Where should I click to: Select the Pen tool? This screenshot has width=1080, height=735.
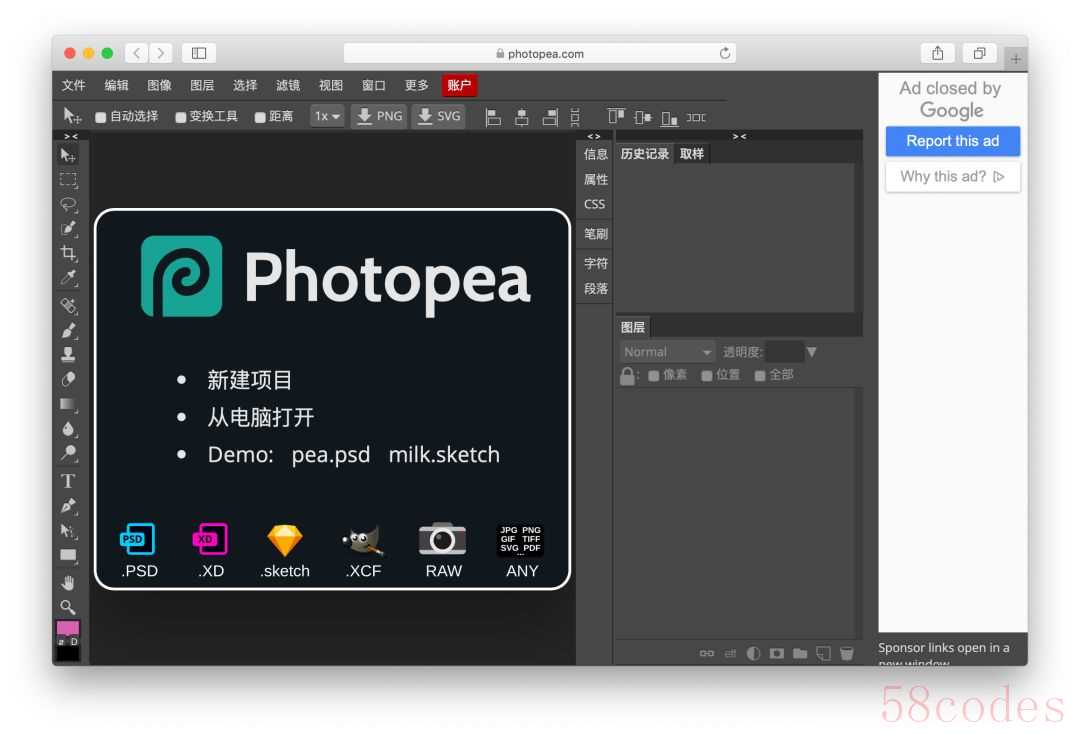coord(68,506)
